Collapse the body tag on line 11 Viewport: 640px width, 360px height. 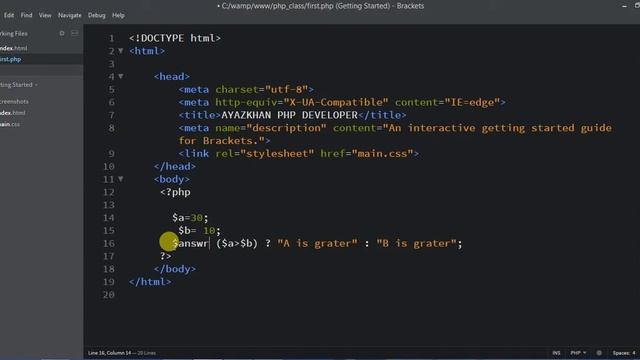121,179
